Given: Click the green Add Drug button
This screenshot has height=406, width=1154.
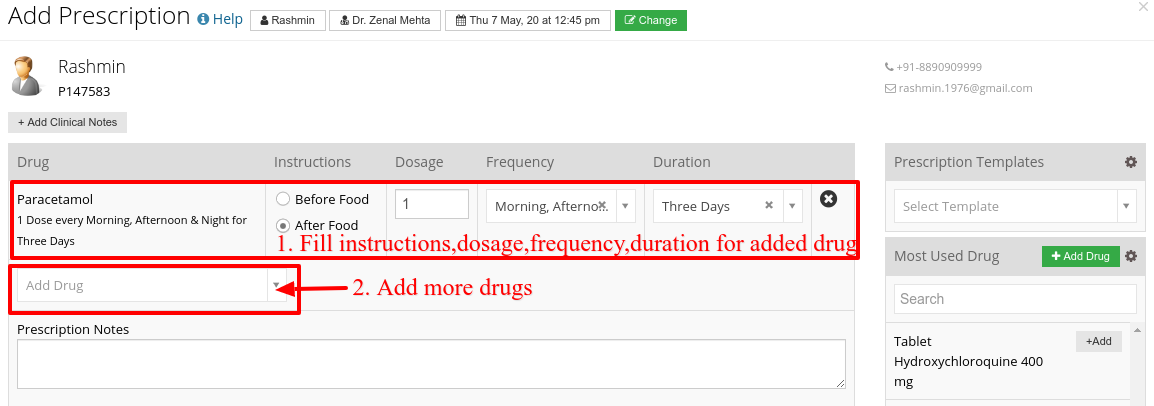Looking at the screenshot, I should point(1080,256).
